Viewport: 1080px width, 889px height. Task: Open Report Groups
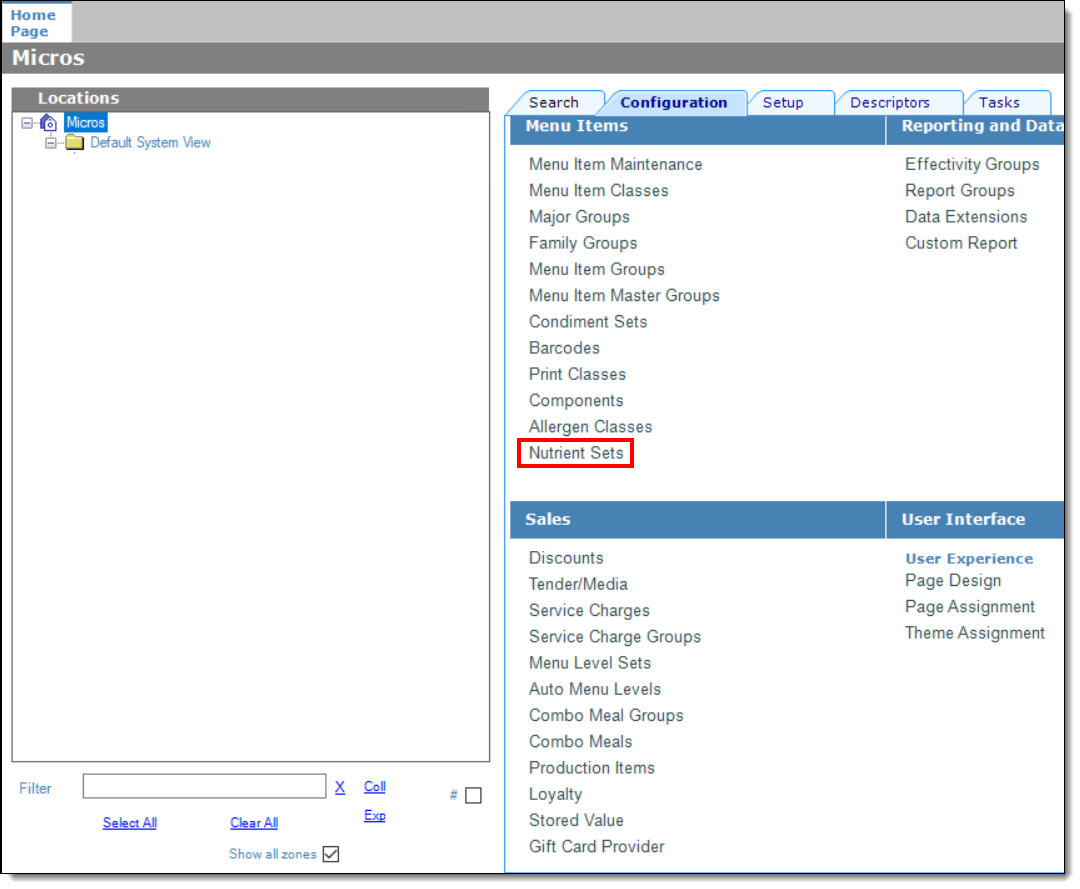click(959, 191)
